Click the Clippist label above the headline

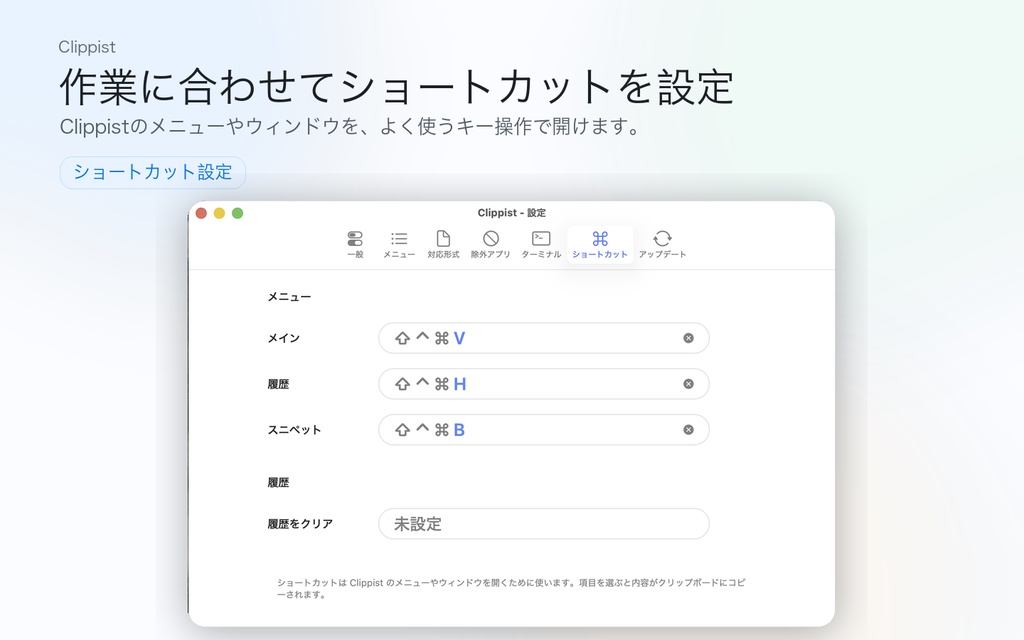coord(87,47)
